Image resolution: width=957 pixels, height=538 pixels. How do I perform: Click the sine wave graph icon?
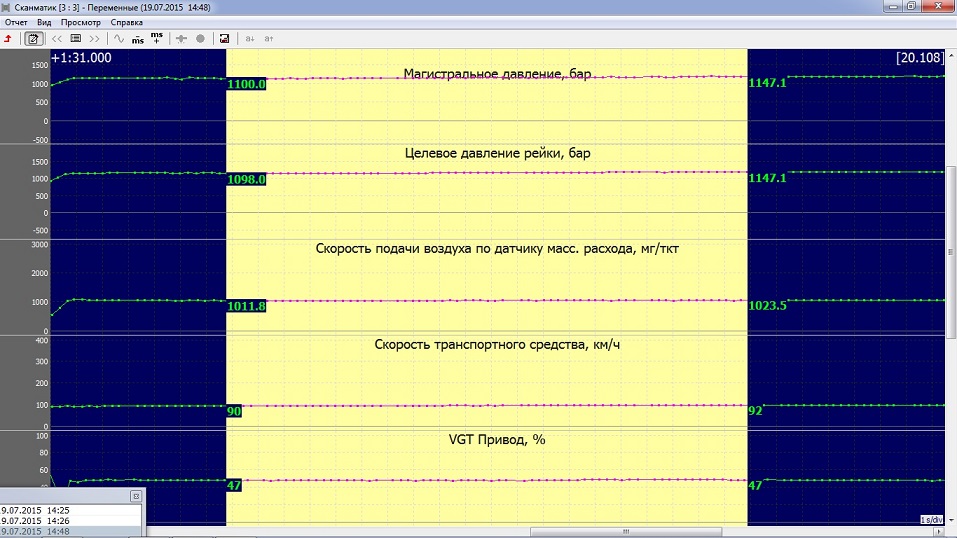click(x=119, y=38)
